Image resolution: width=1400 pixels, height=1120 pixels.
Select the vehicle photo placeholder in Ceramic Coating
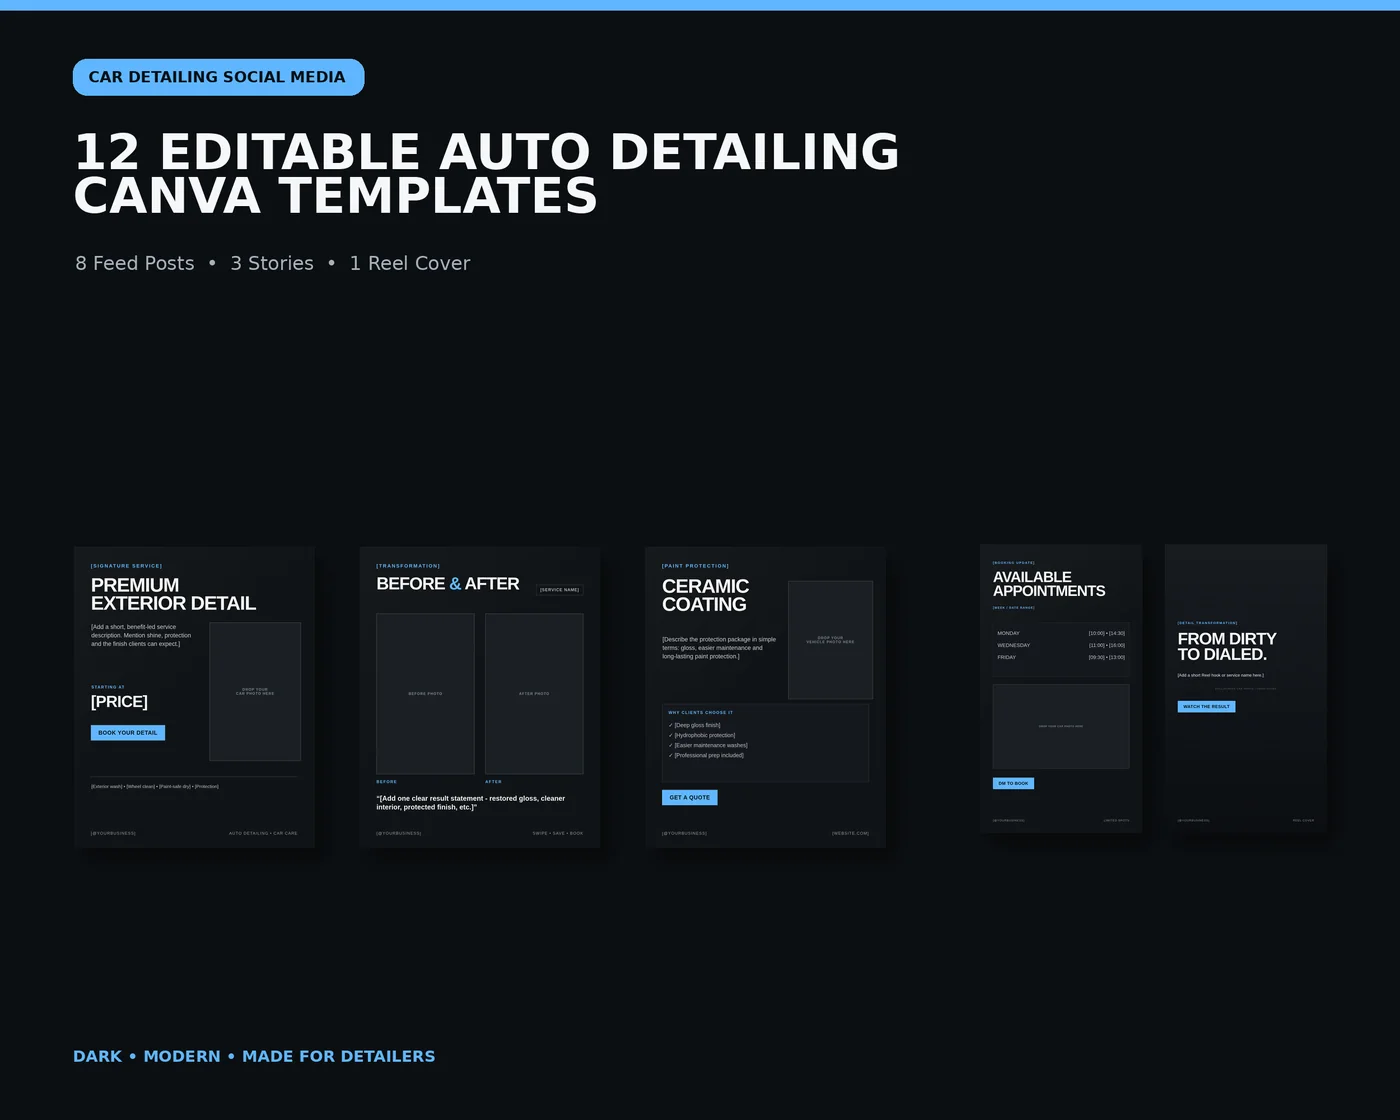pos(830,640)
